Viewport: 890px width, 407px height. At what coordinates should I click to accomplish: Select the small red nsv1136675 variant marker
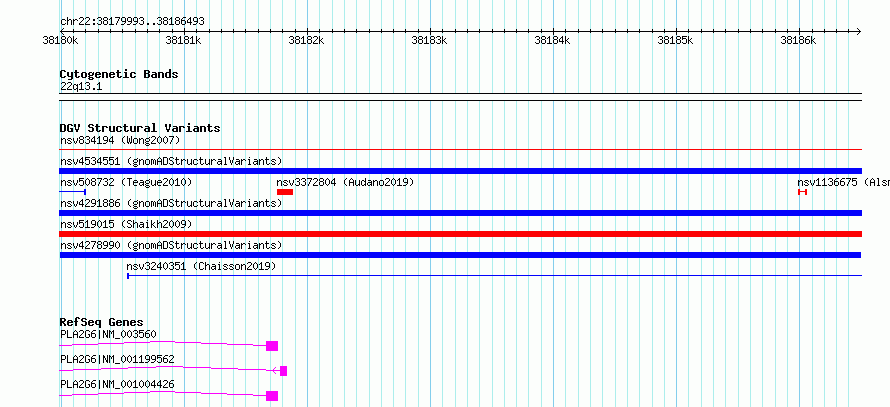803,192
